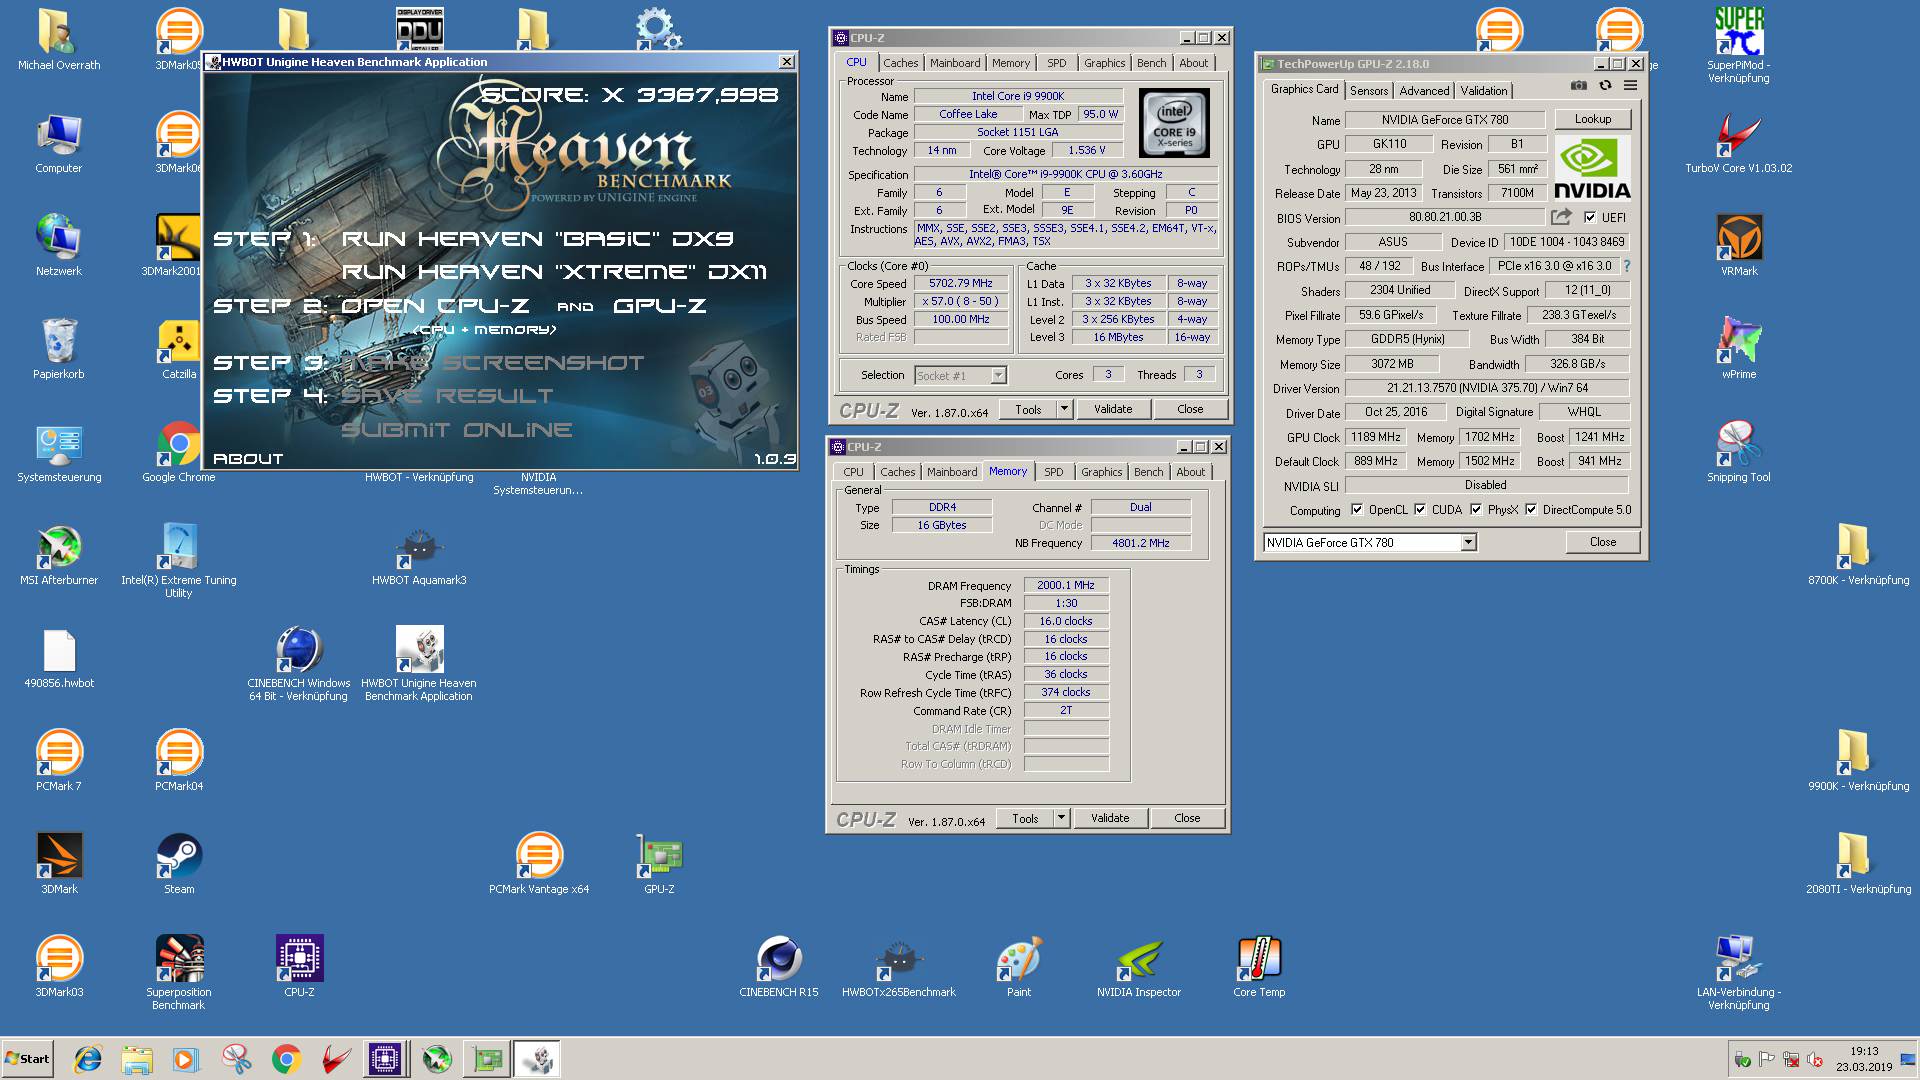Switch to Mainboard tab in top CPU-Z window
The image size is (1920, 1080).
955,63
